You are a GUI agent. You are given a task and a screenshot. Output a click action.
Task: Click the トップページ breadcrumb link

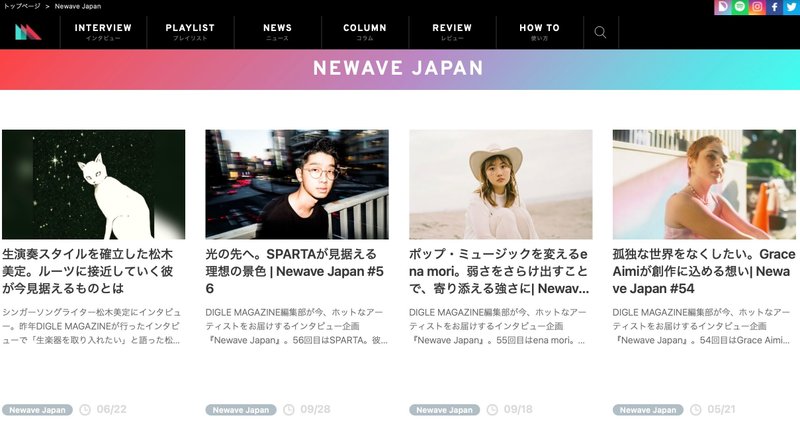coord(22,6)
